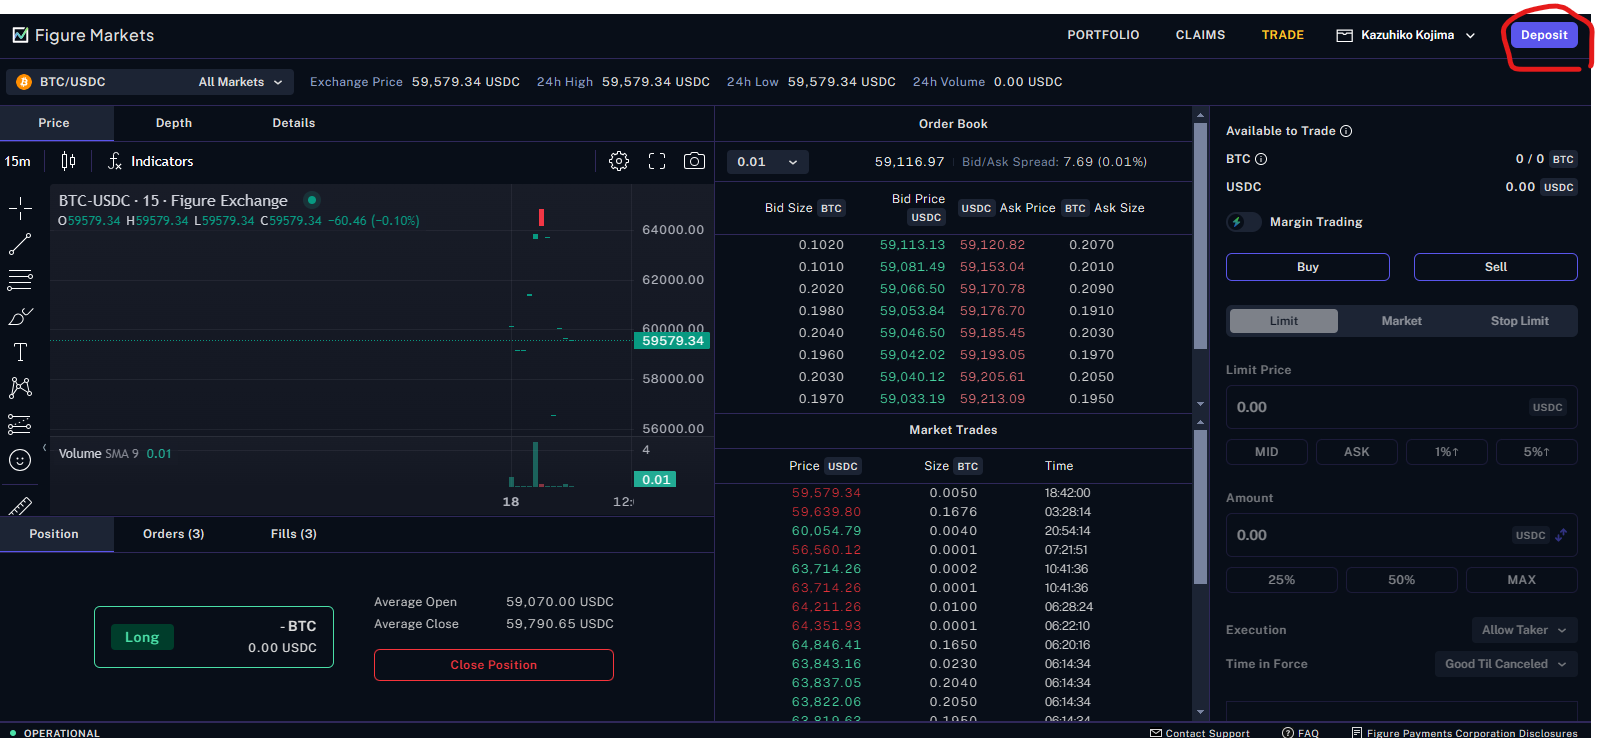Open the CLAIMS page
This screenshot has height=738, width=1597.
(x=1200, y=35)
